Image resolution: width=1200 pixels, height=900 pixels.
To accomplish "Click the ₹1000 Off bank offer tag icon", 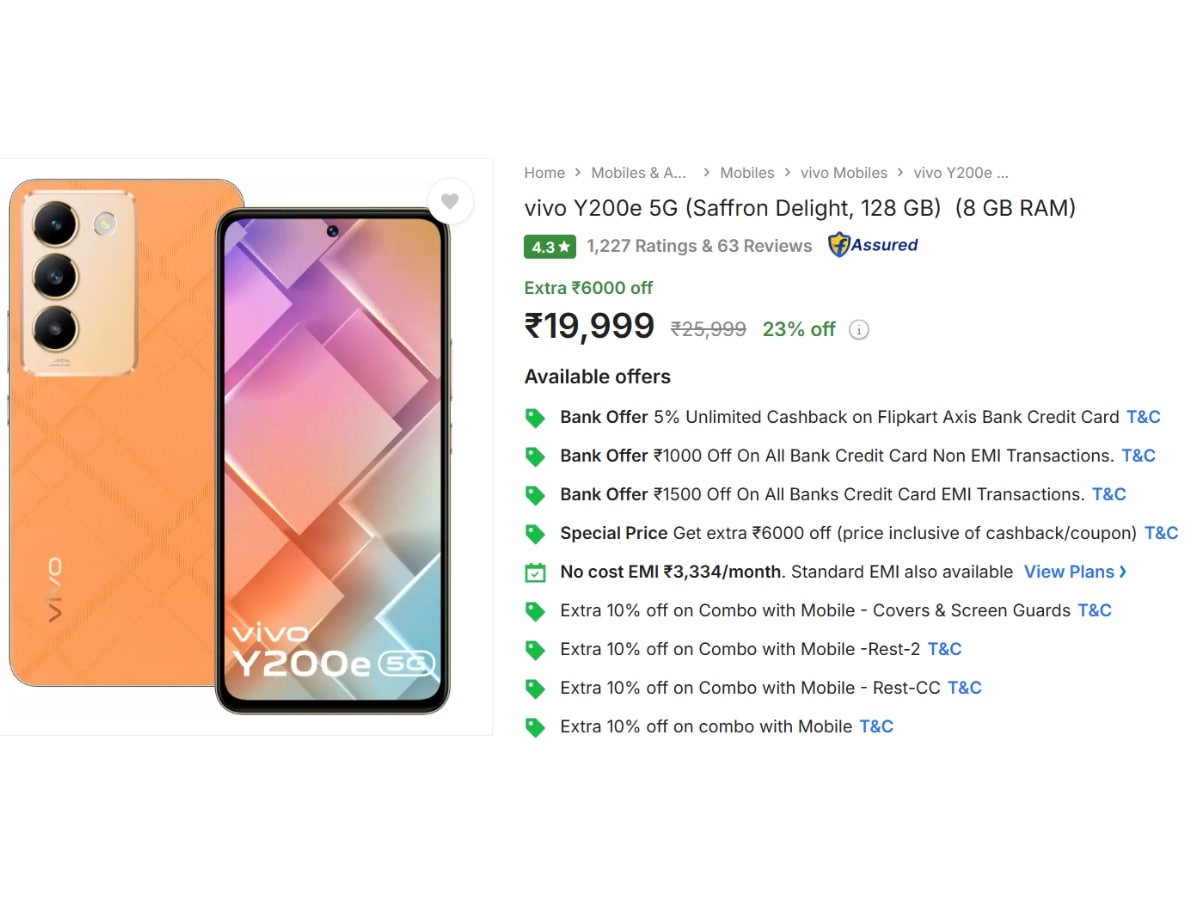I will point(536,457).
